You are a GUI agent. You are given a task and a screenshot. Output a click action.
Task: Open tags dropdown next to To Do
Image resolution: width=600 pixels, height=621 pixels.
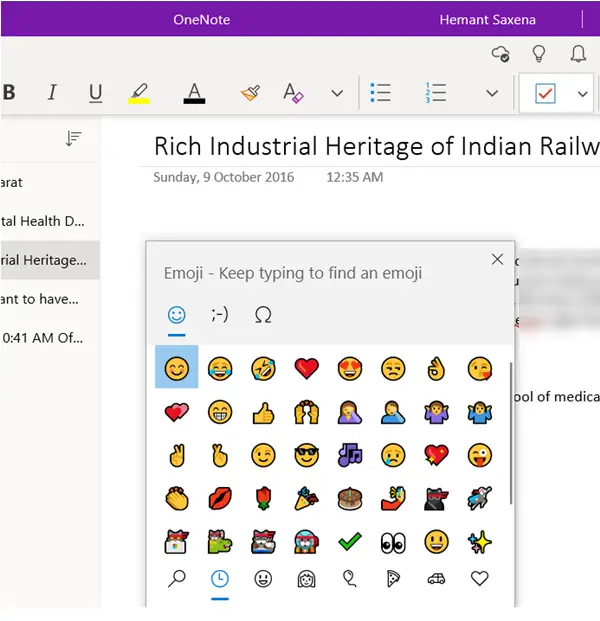pos(582,94)
